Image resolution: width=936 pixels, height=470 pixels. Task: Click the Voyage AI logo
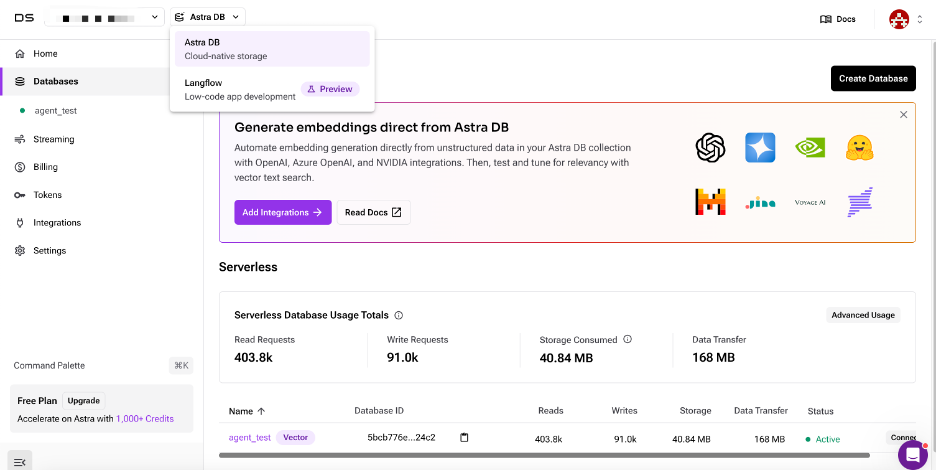point(810,202)
